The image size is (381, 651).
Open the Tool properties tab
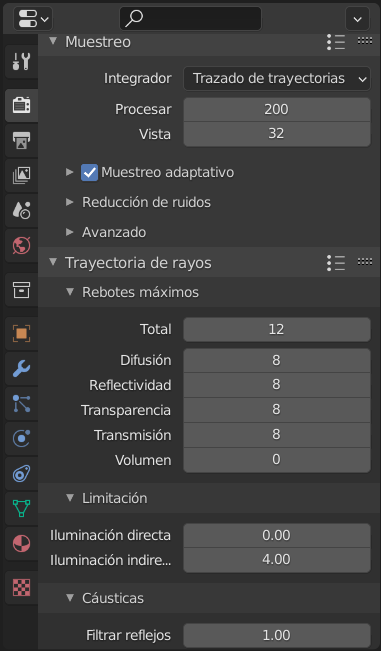pyautogui.click(x=21, y=61)
